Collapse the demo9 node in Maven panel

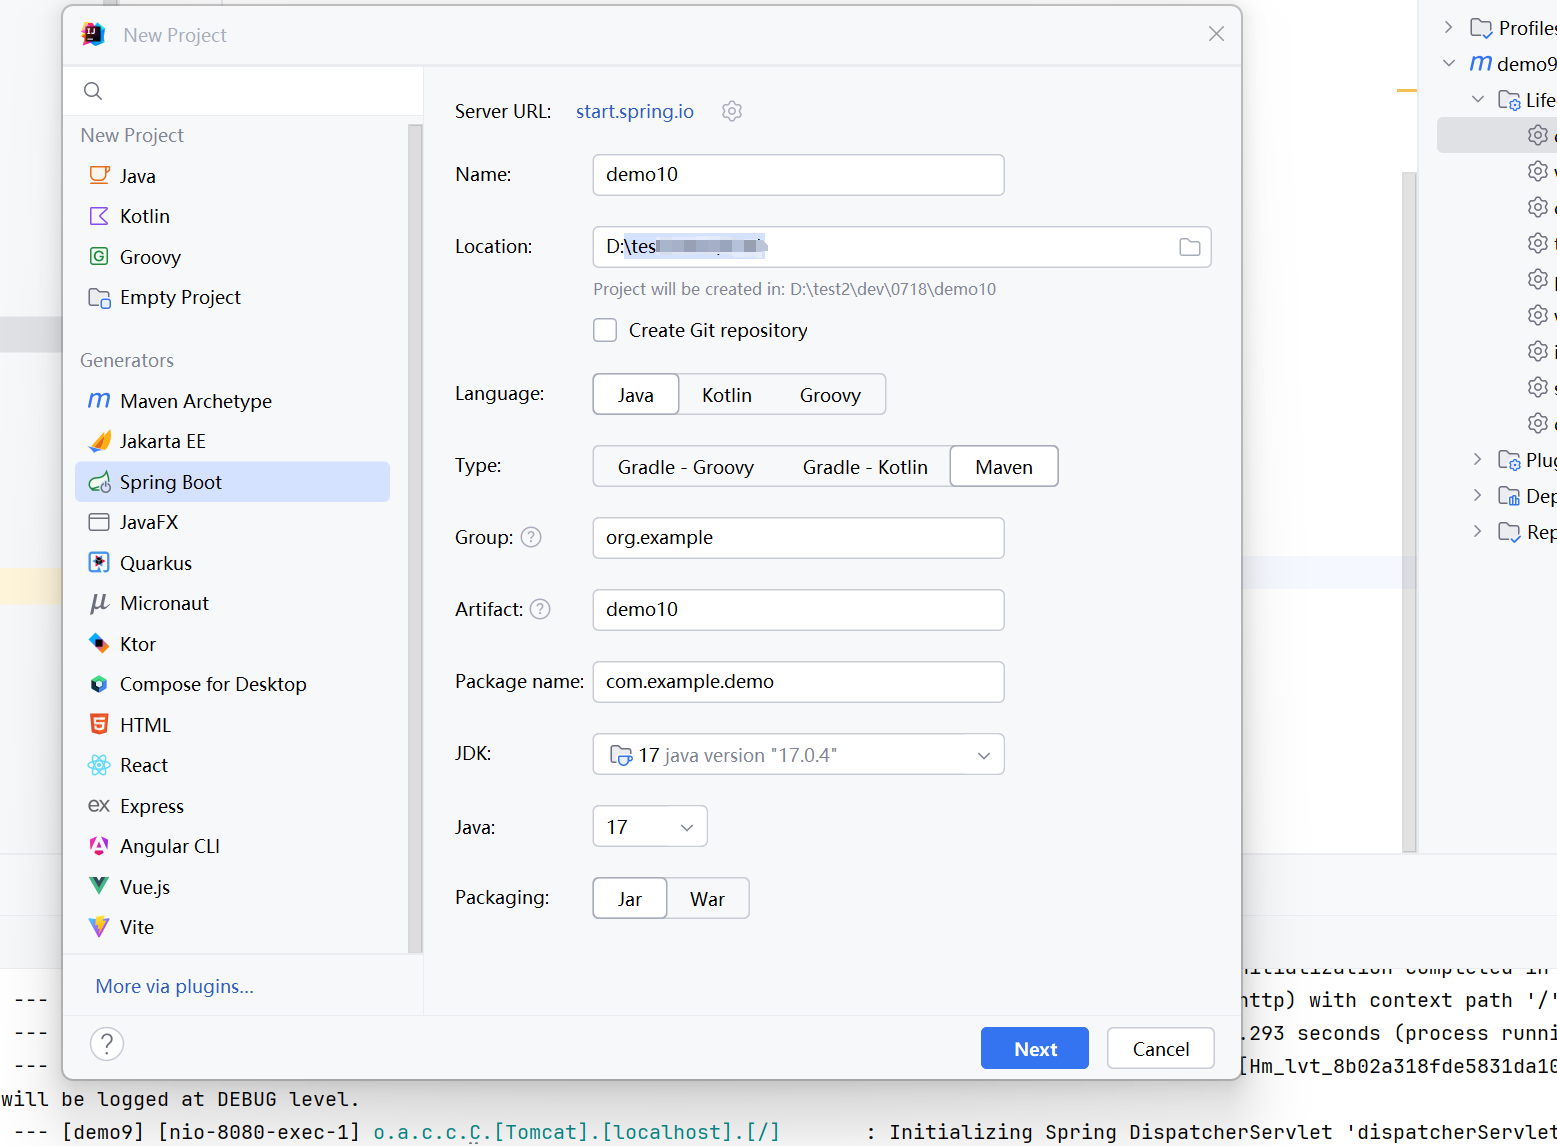(1449, 63)
